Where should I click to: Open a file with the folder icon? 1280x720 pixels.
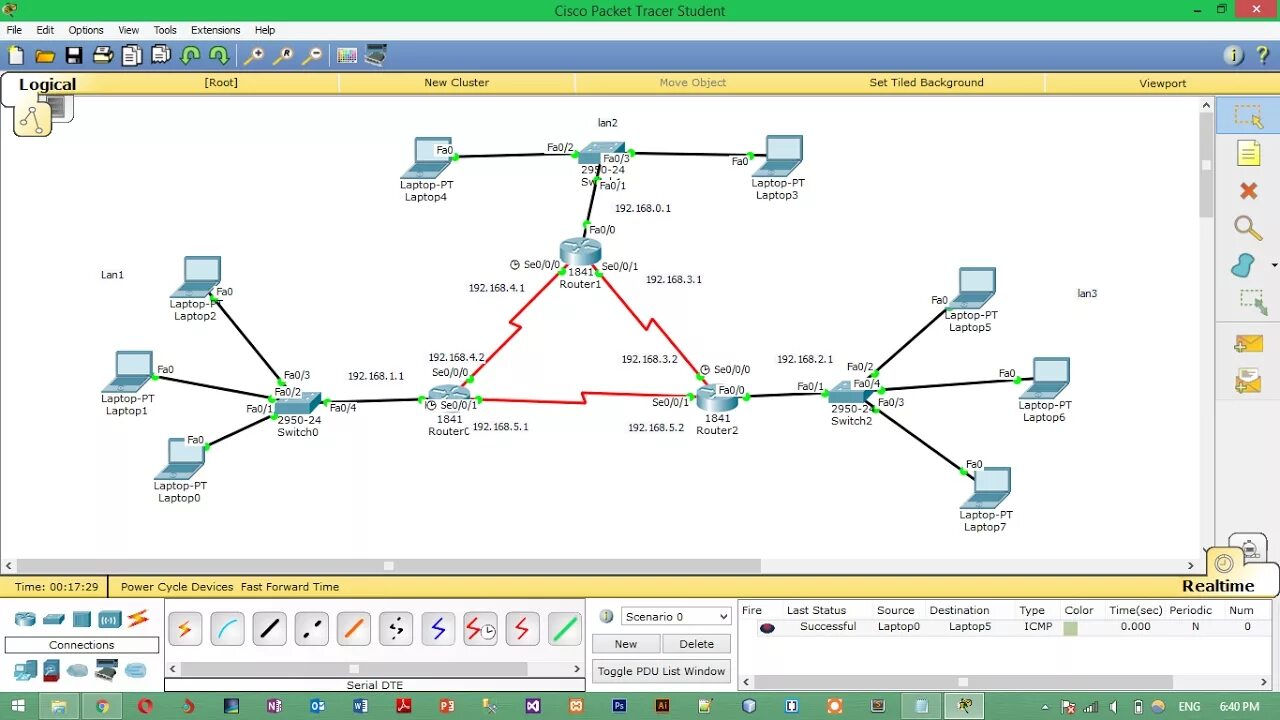(45, 56)
